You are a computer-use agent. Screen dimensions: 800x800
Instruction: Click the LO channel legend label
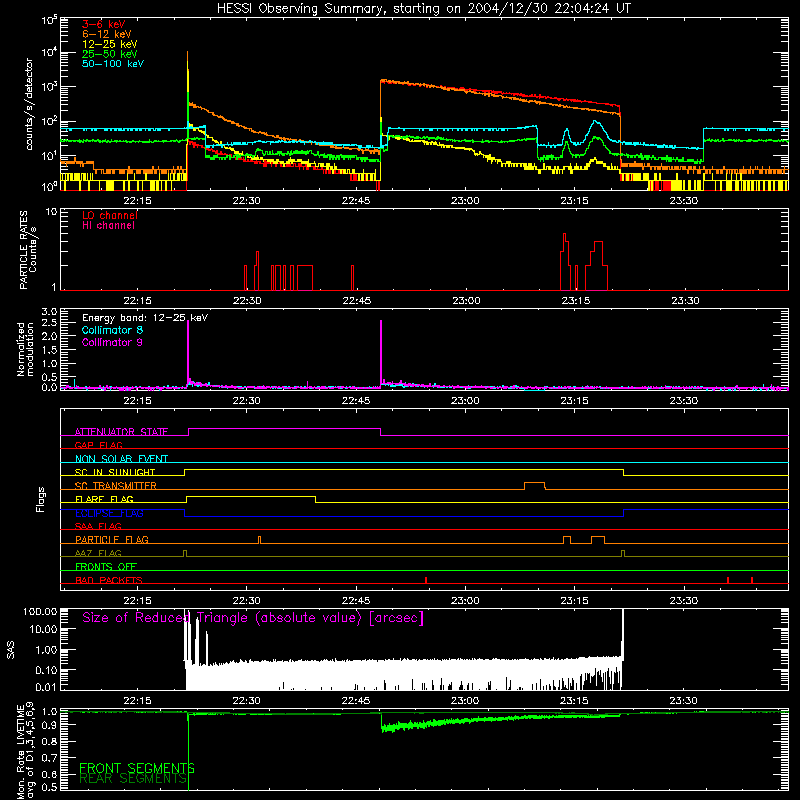pyautogui.click(x=110, y=215)
